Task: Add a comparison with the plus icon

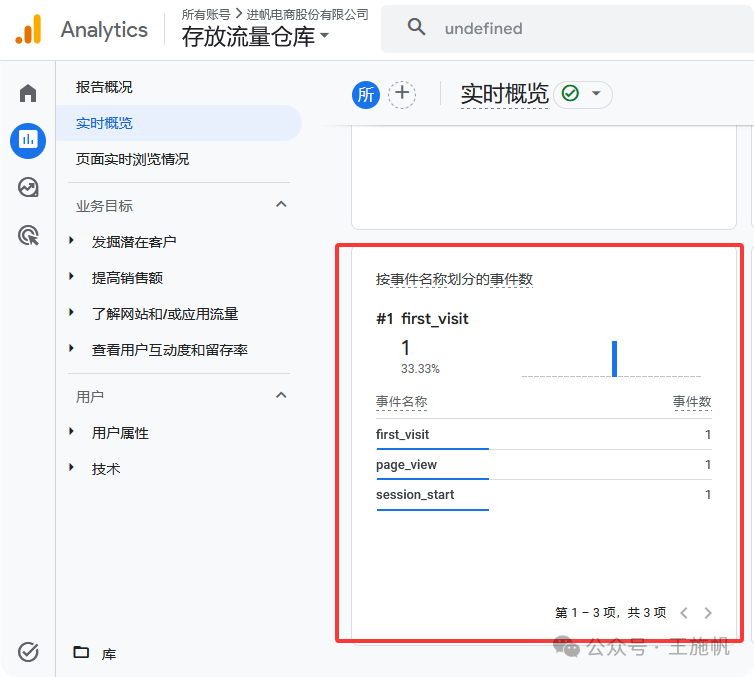Action: pos(402,94)
